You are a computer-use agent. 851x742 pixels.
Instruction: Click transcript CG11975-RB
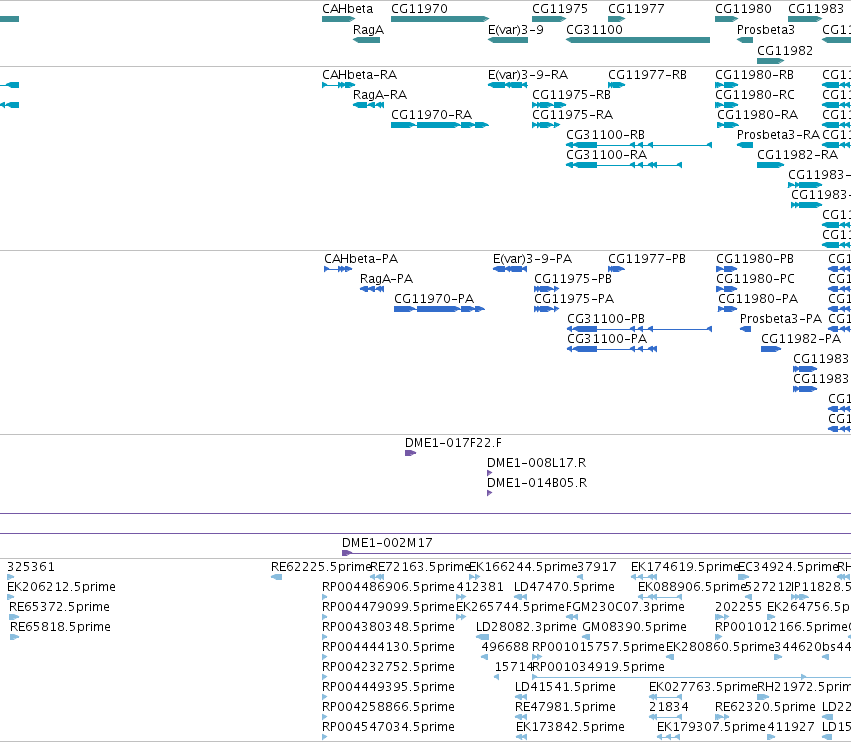pos(549,105)
